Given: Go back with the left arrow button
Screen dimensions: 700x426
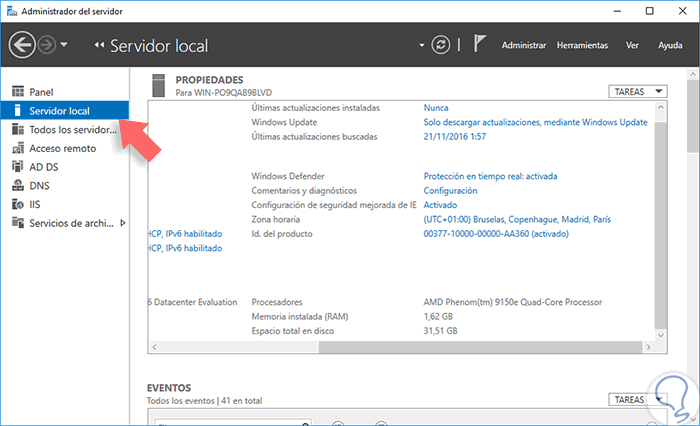Looking at the screenshot, I should coord(22,45).
